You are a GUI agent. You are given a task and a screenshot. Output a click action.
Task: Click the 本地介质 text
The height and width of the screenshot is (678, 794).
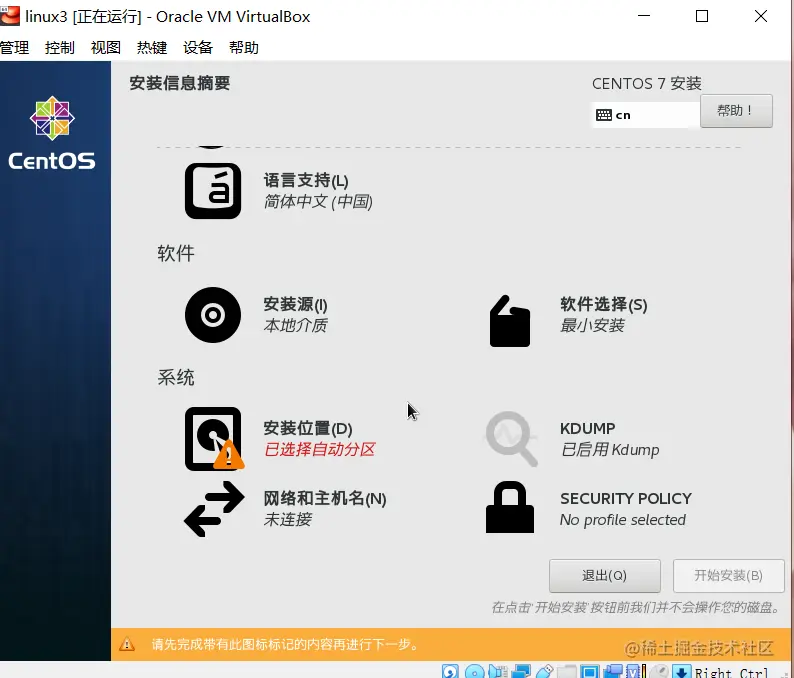(x=296, y=325)
